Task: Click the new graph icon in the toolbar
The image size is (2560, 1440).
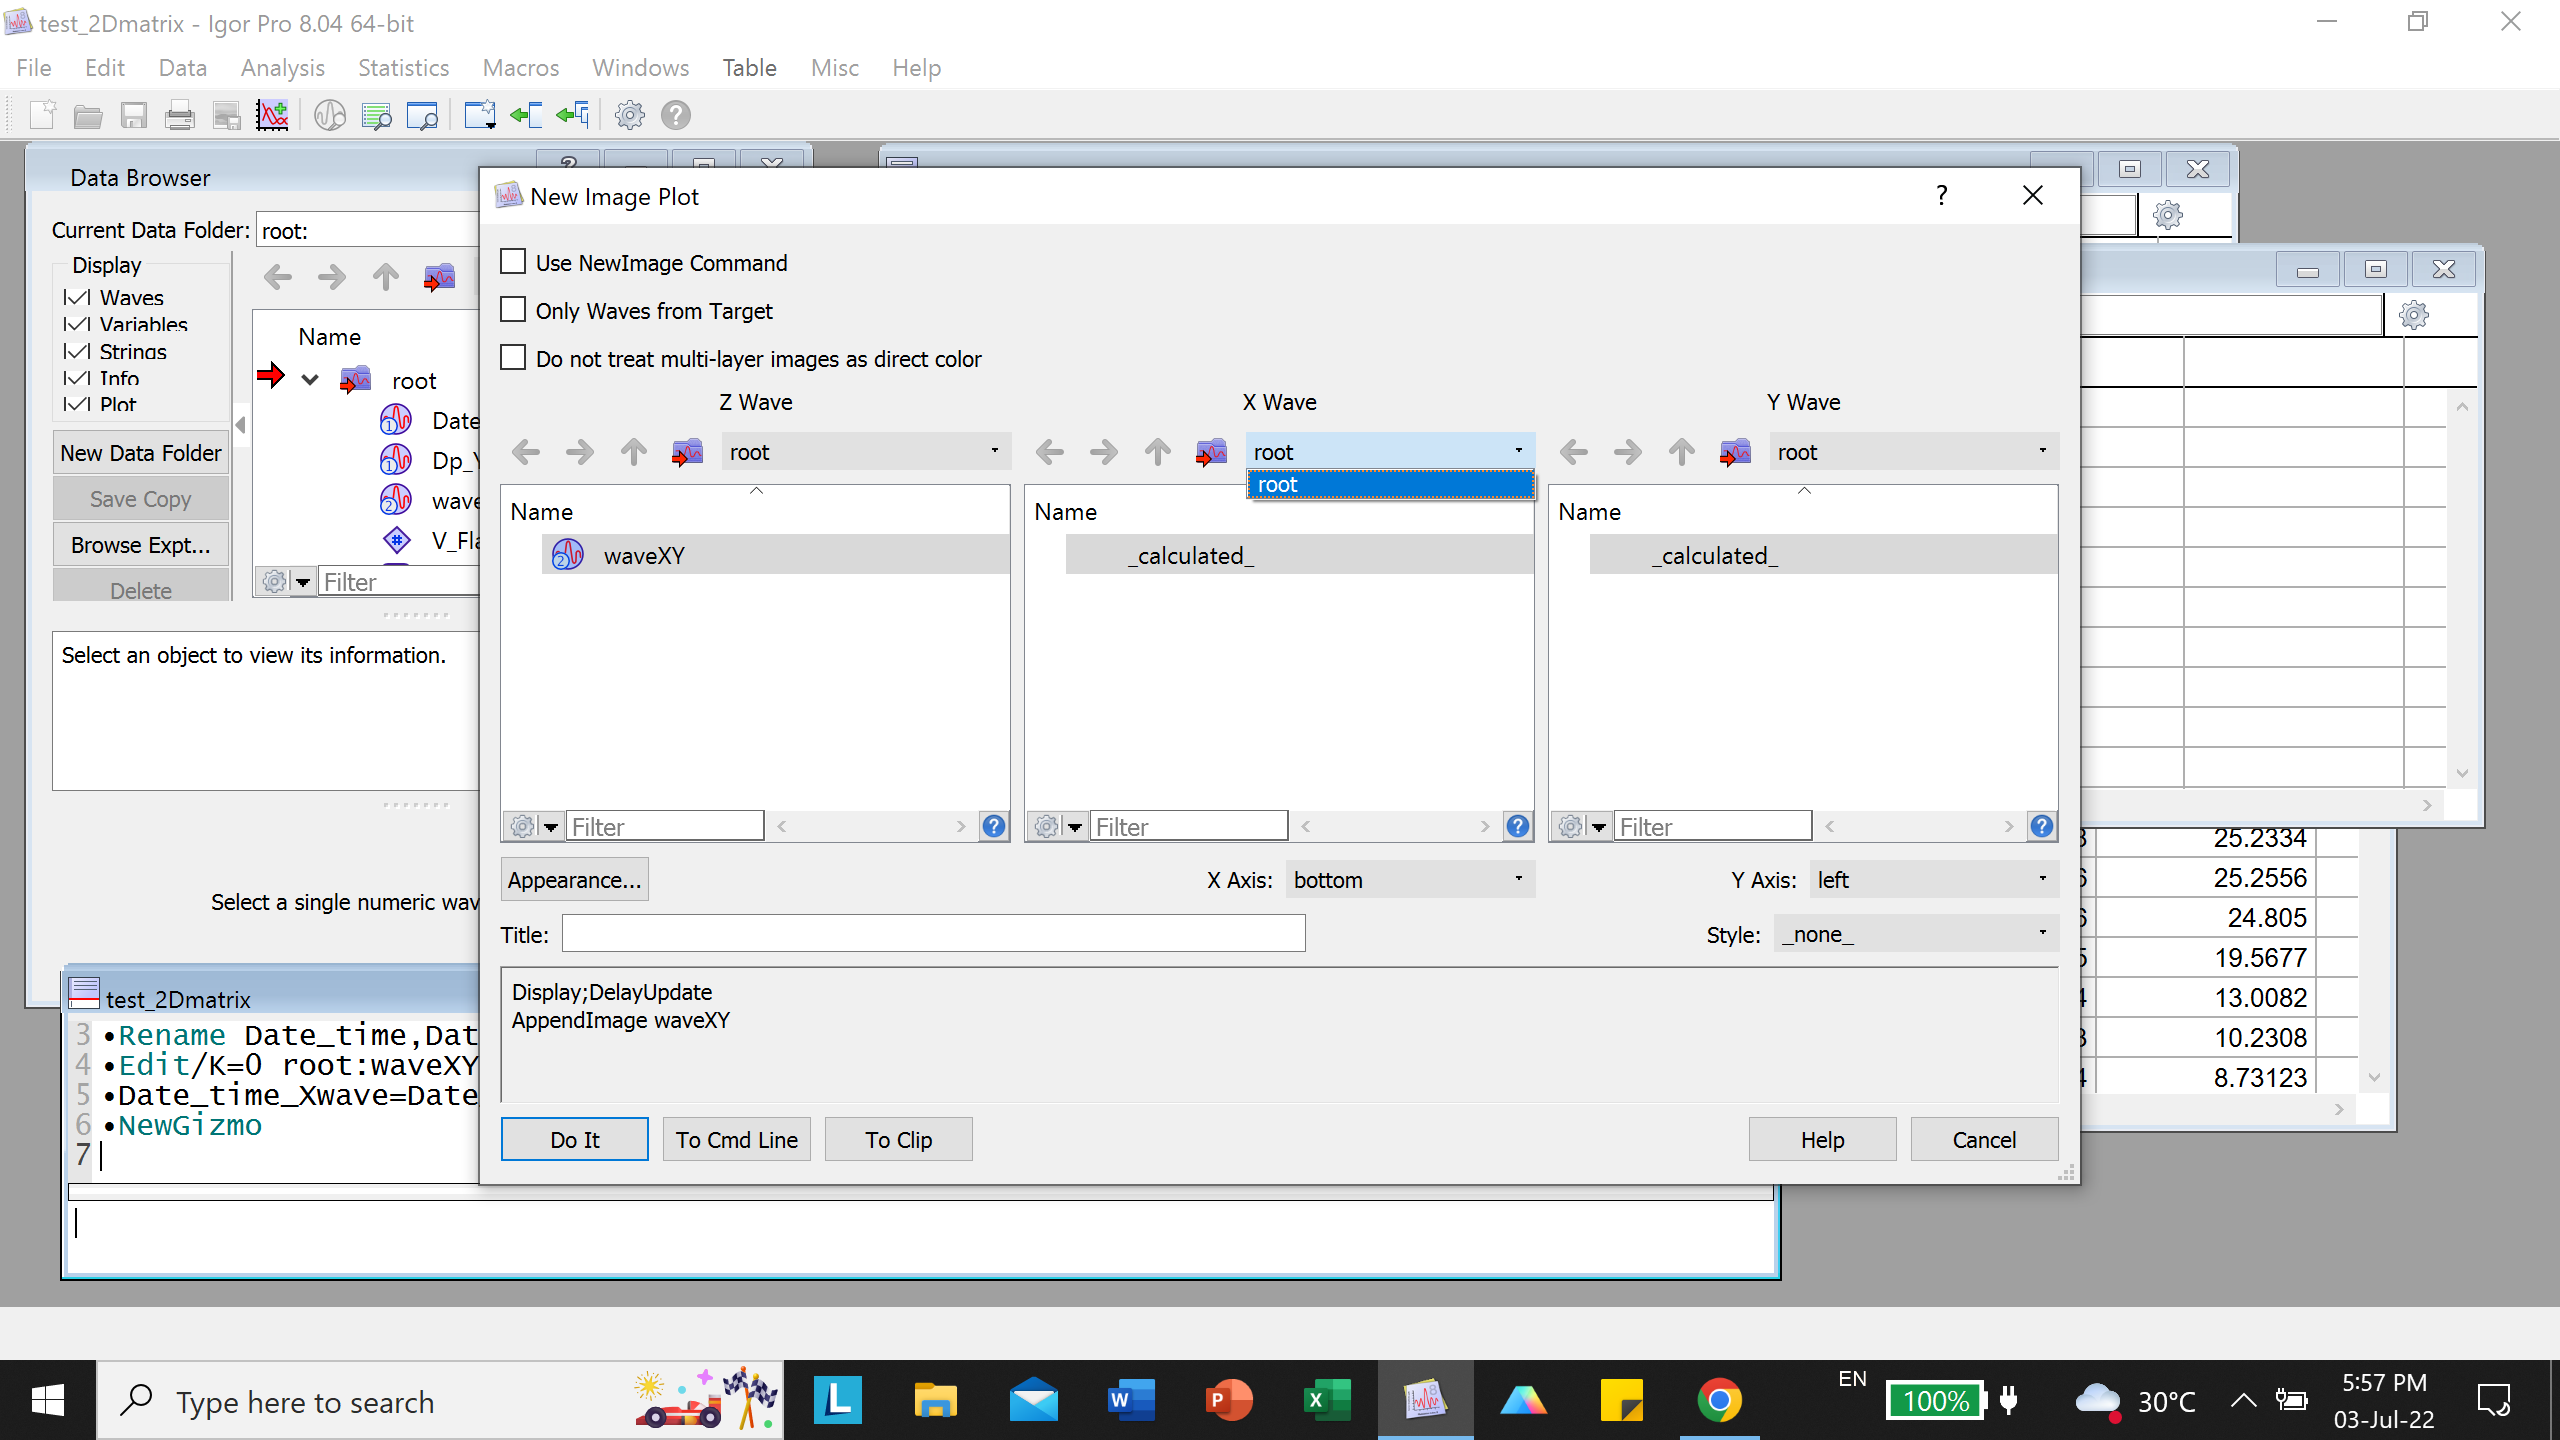Action: coord(272,116)
